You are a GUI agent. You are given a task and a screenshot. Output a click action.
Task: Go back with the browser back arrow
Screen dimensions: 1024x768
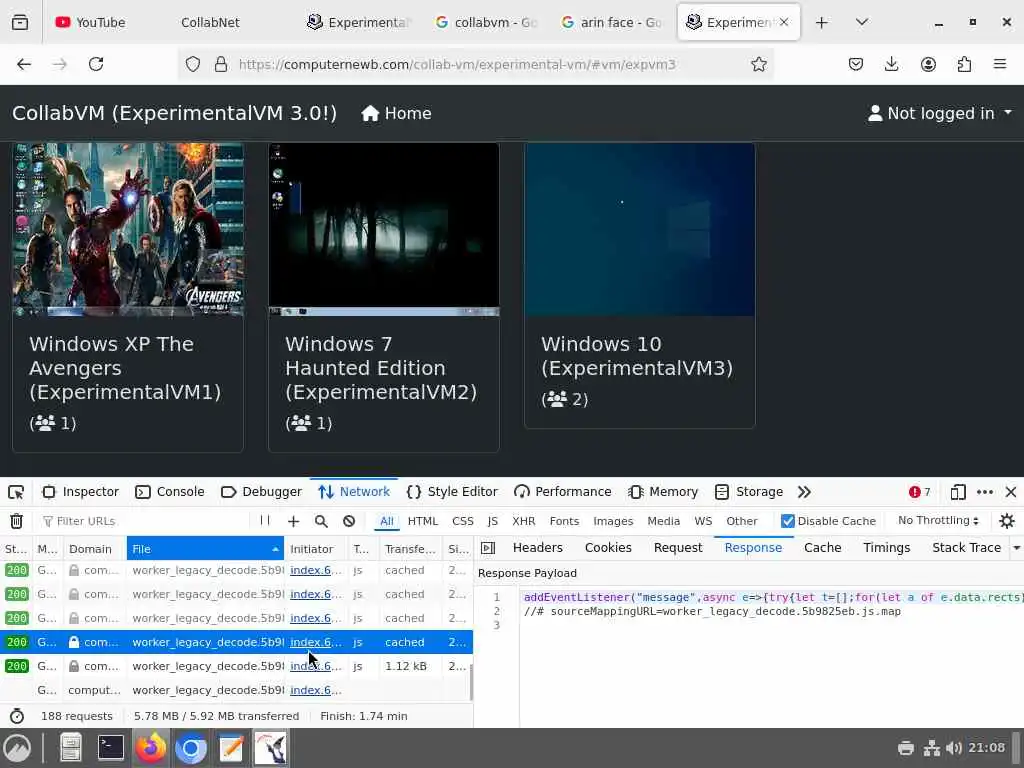point(24,64)
